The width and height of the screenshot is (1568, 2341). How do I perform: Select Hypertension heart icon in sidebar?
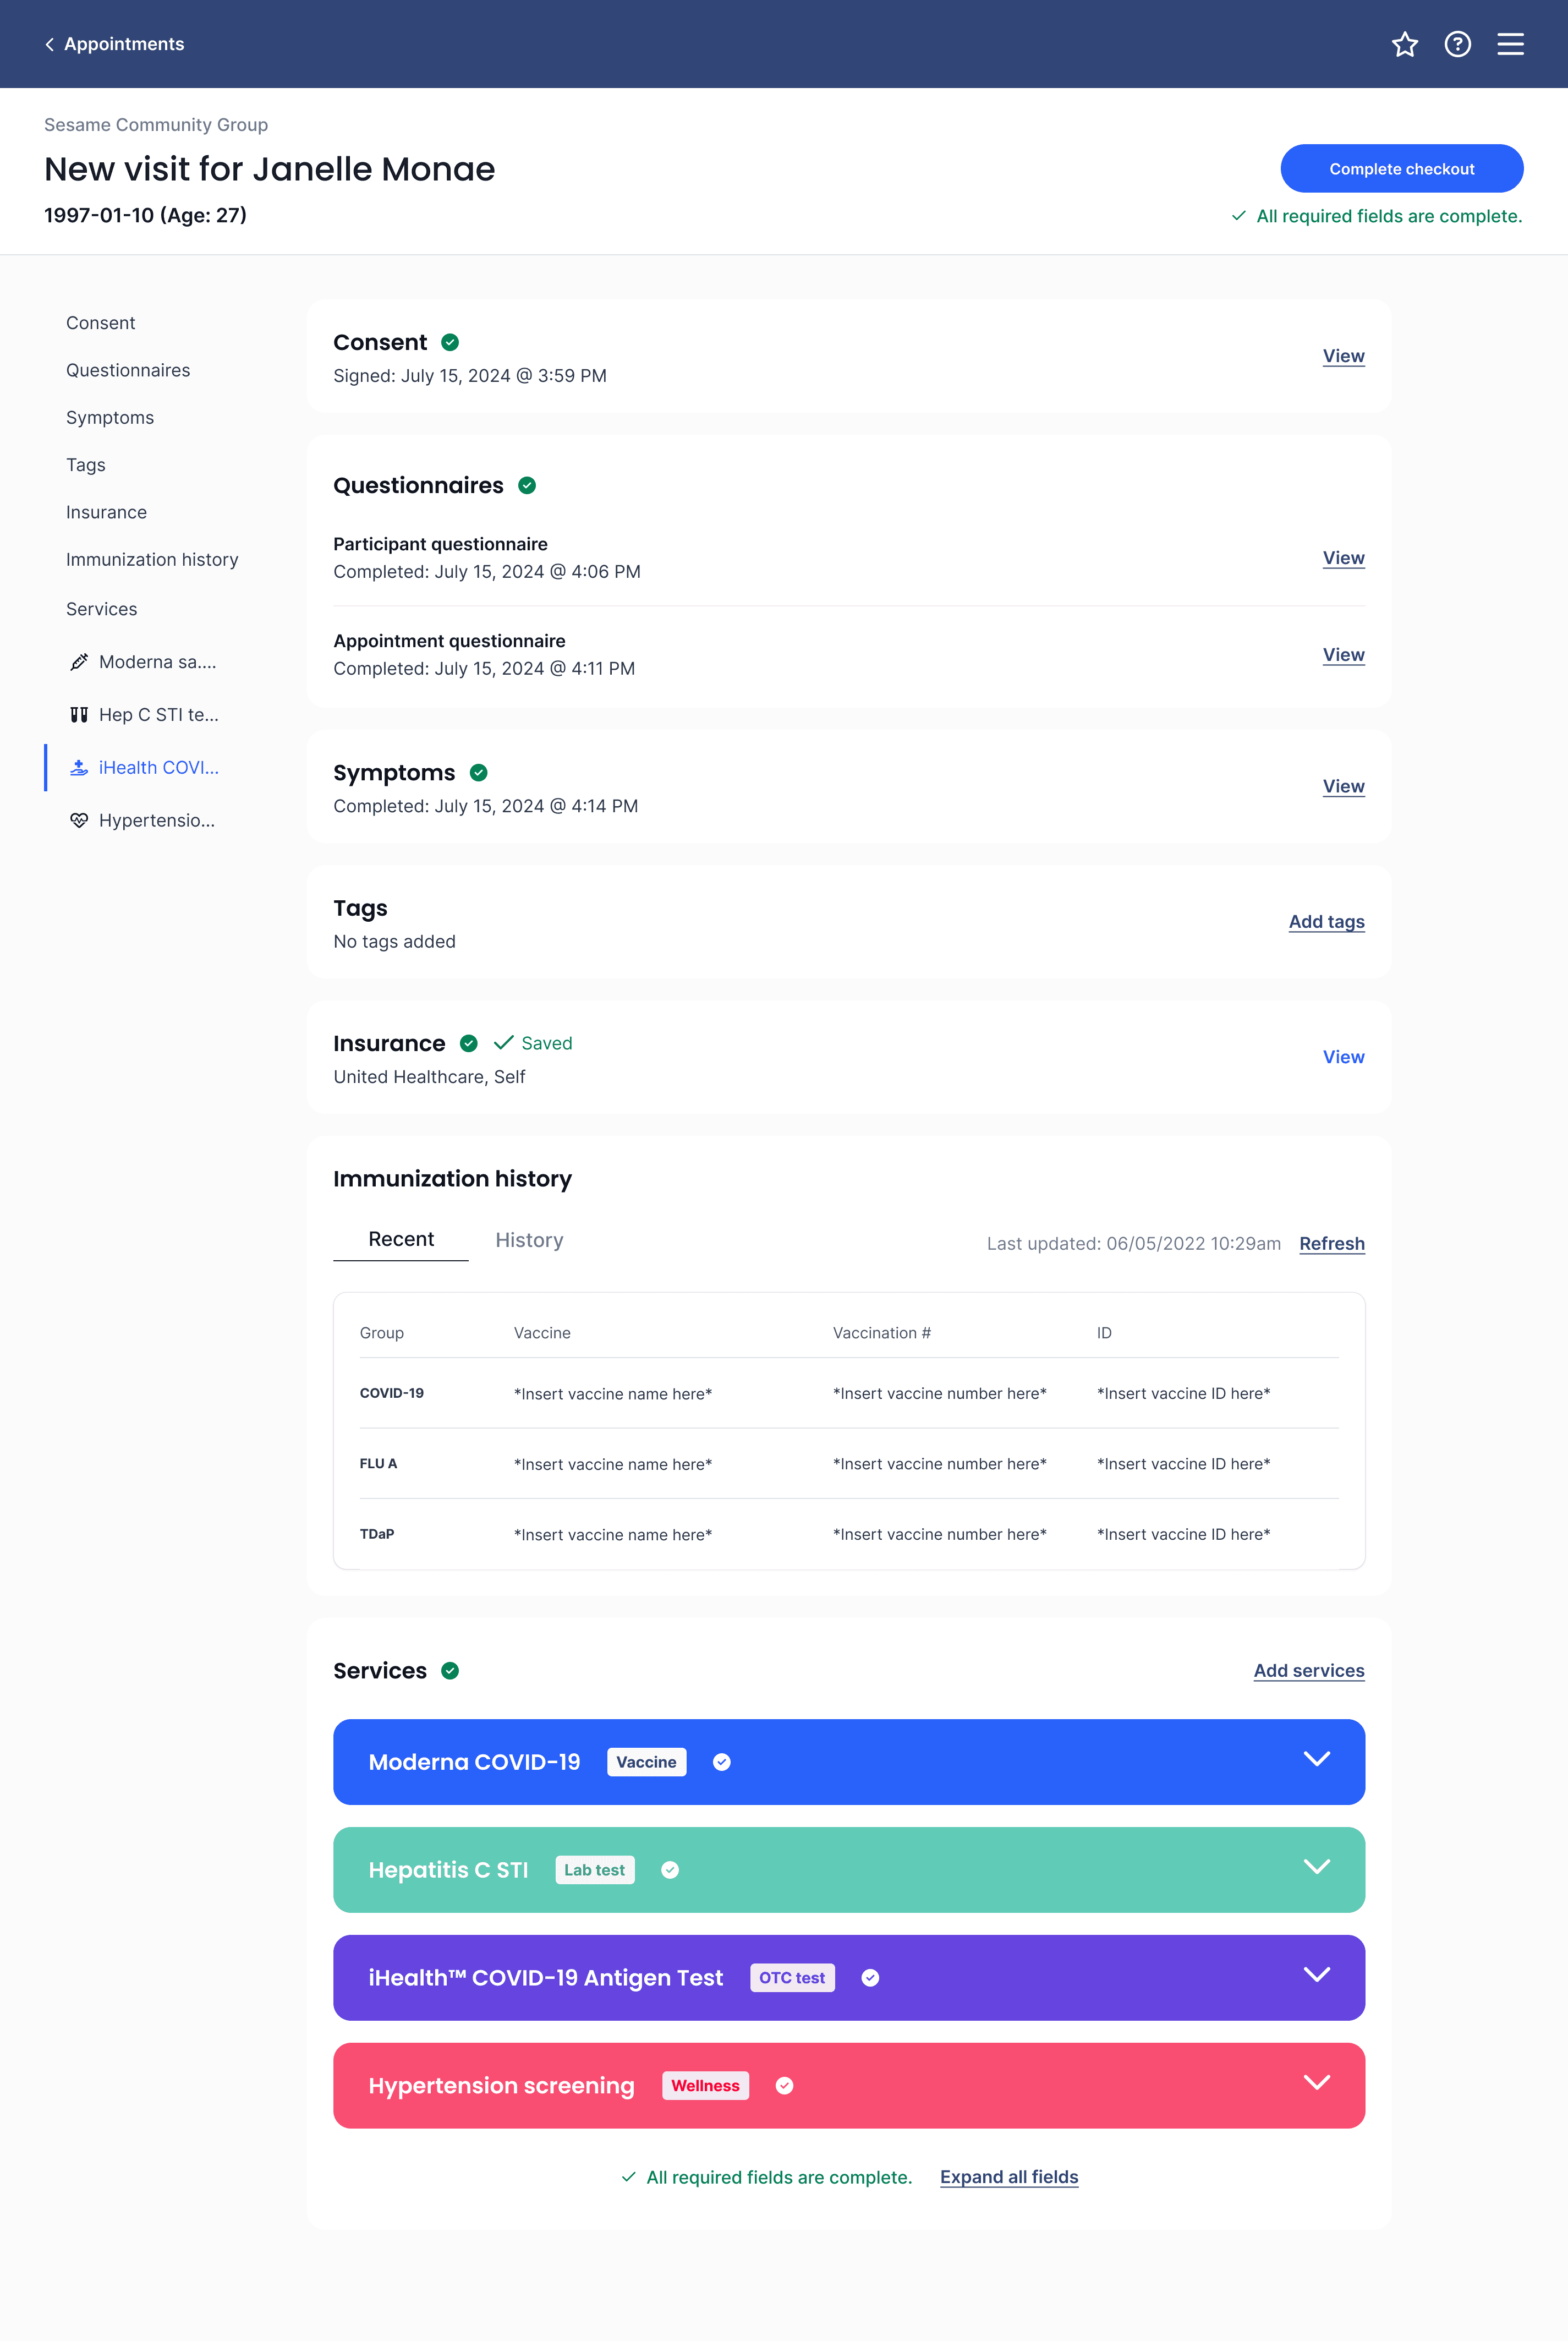79,821
